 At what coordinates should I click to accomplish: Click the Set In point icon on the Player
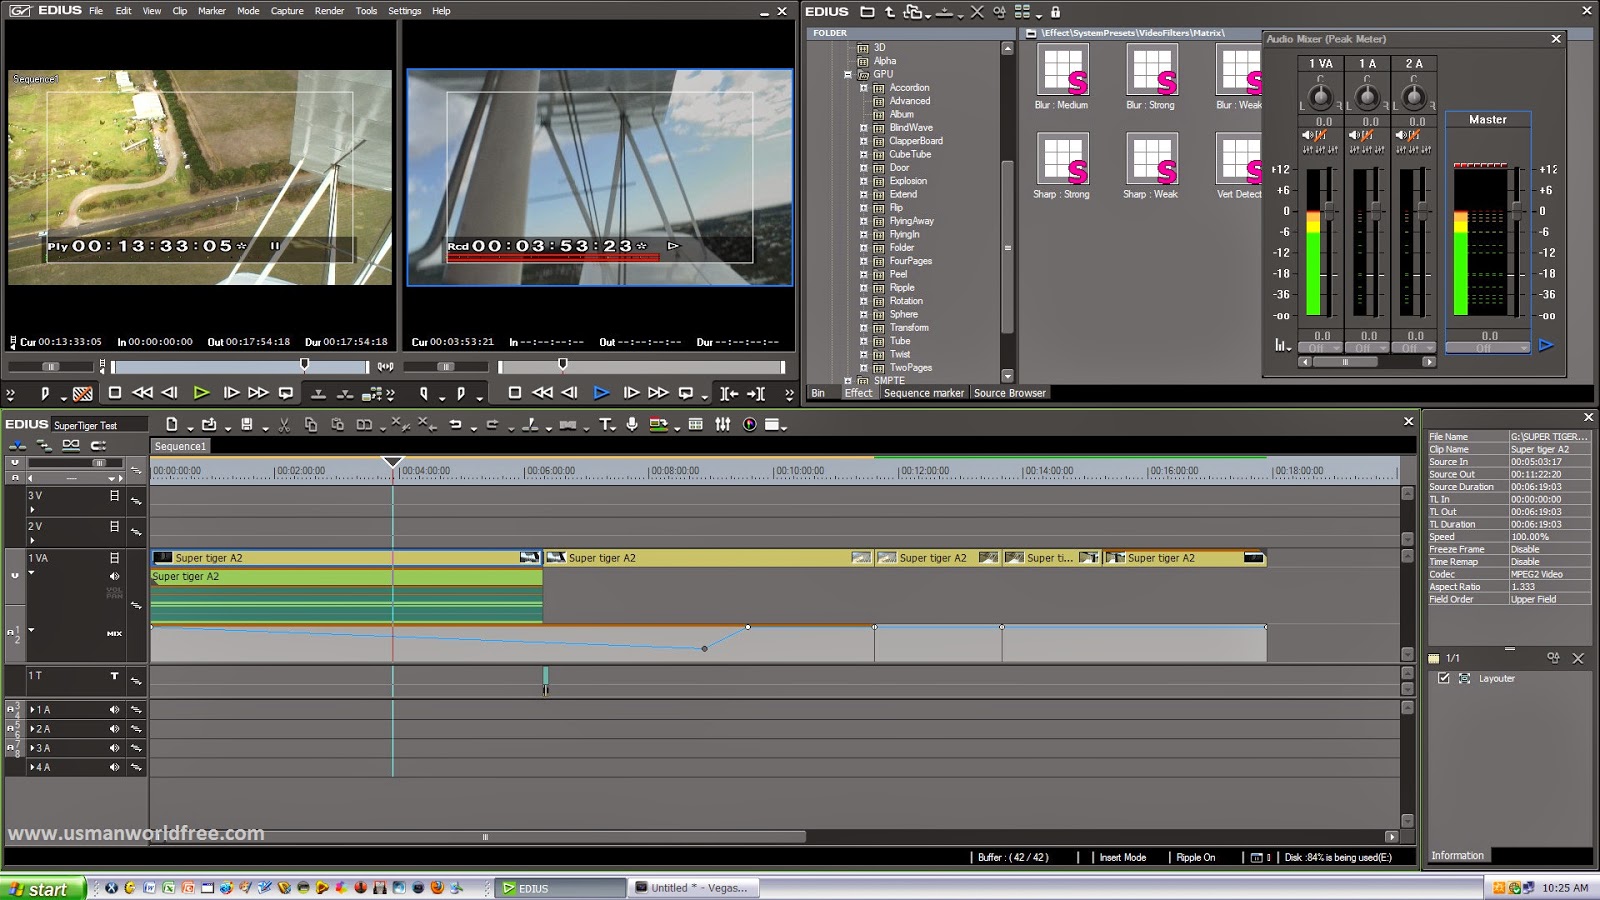coord(45,393)
